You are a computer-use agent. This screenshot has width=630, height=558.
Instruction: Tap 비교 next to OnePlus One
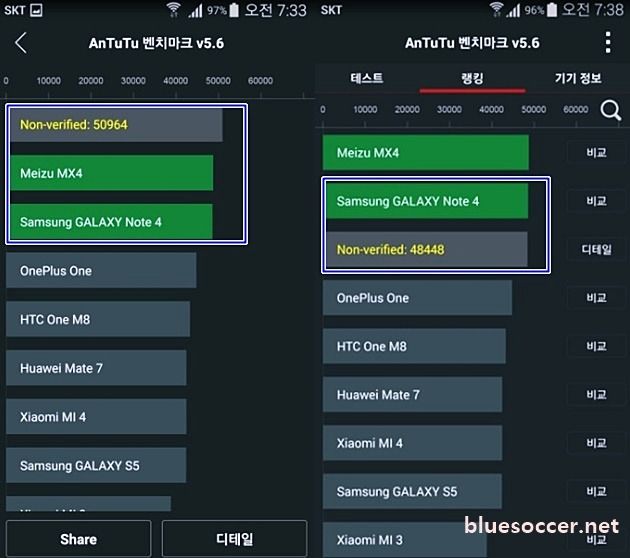(x=596, y=298)
